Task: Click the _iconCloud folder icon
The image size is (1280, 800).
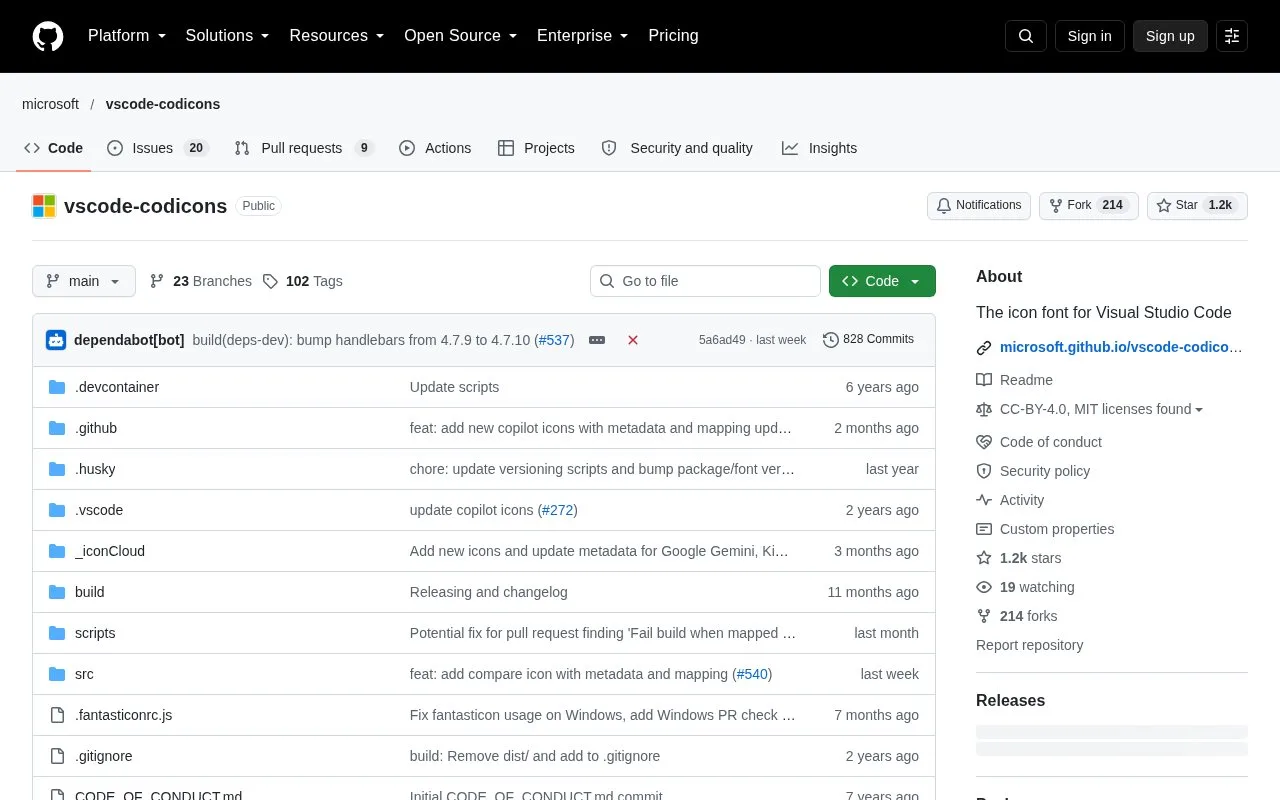Action: coord(57,551)
